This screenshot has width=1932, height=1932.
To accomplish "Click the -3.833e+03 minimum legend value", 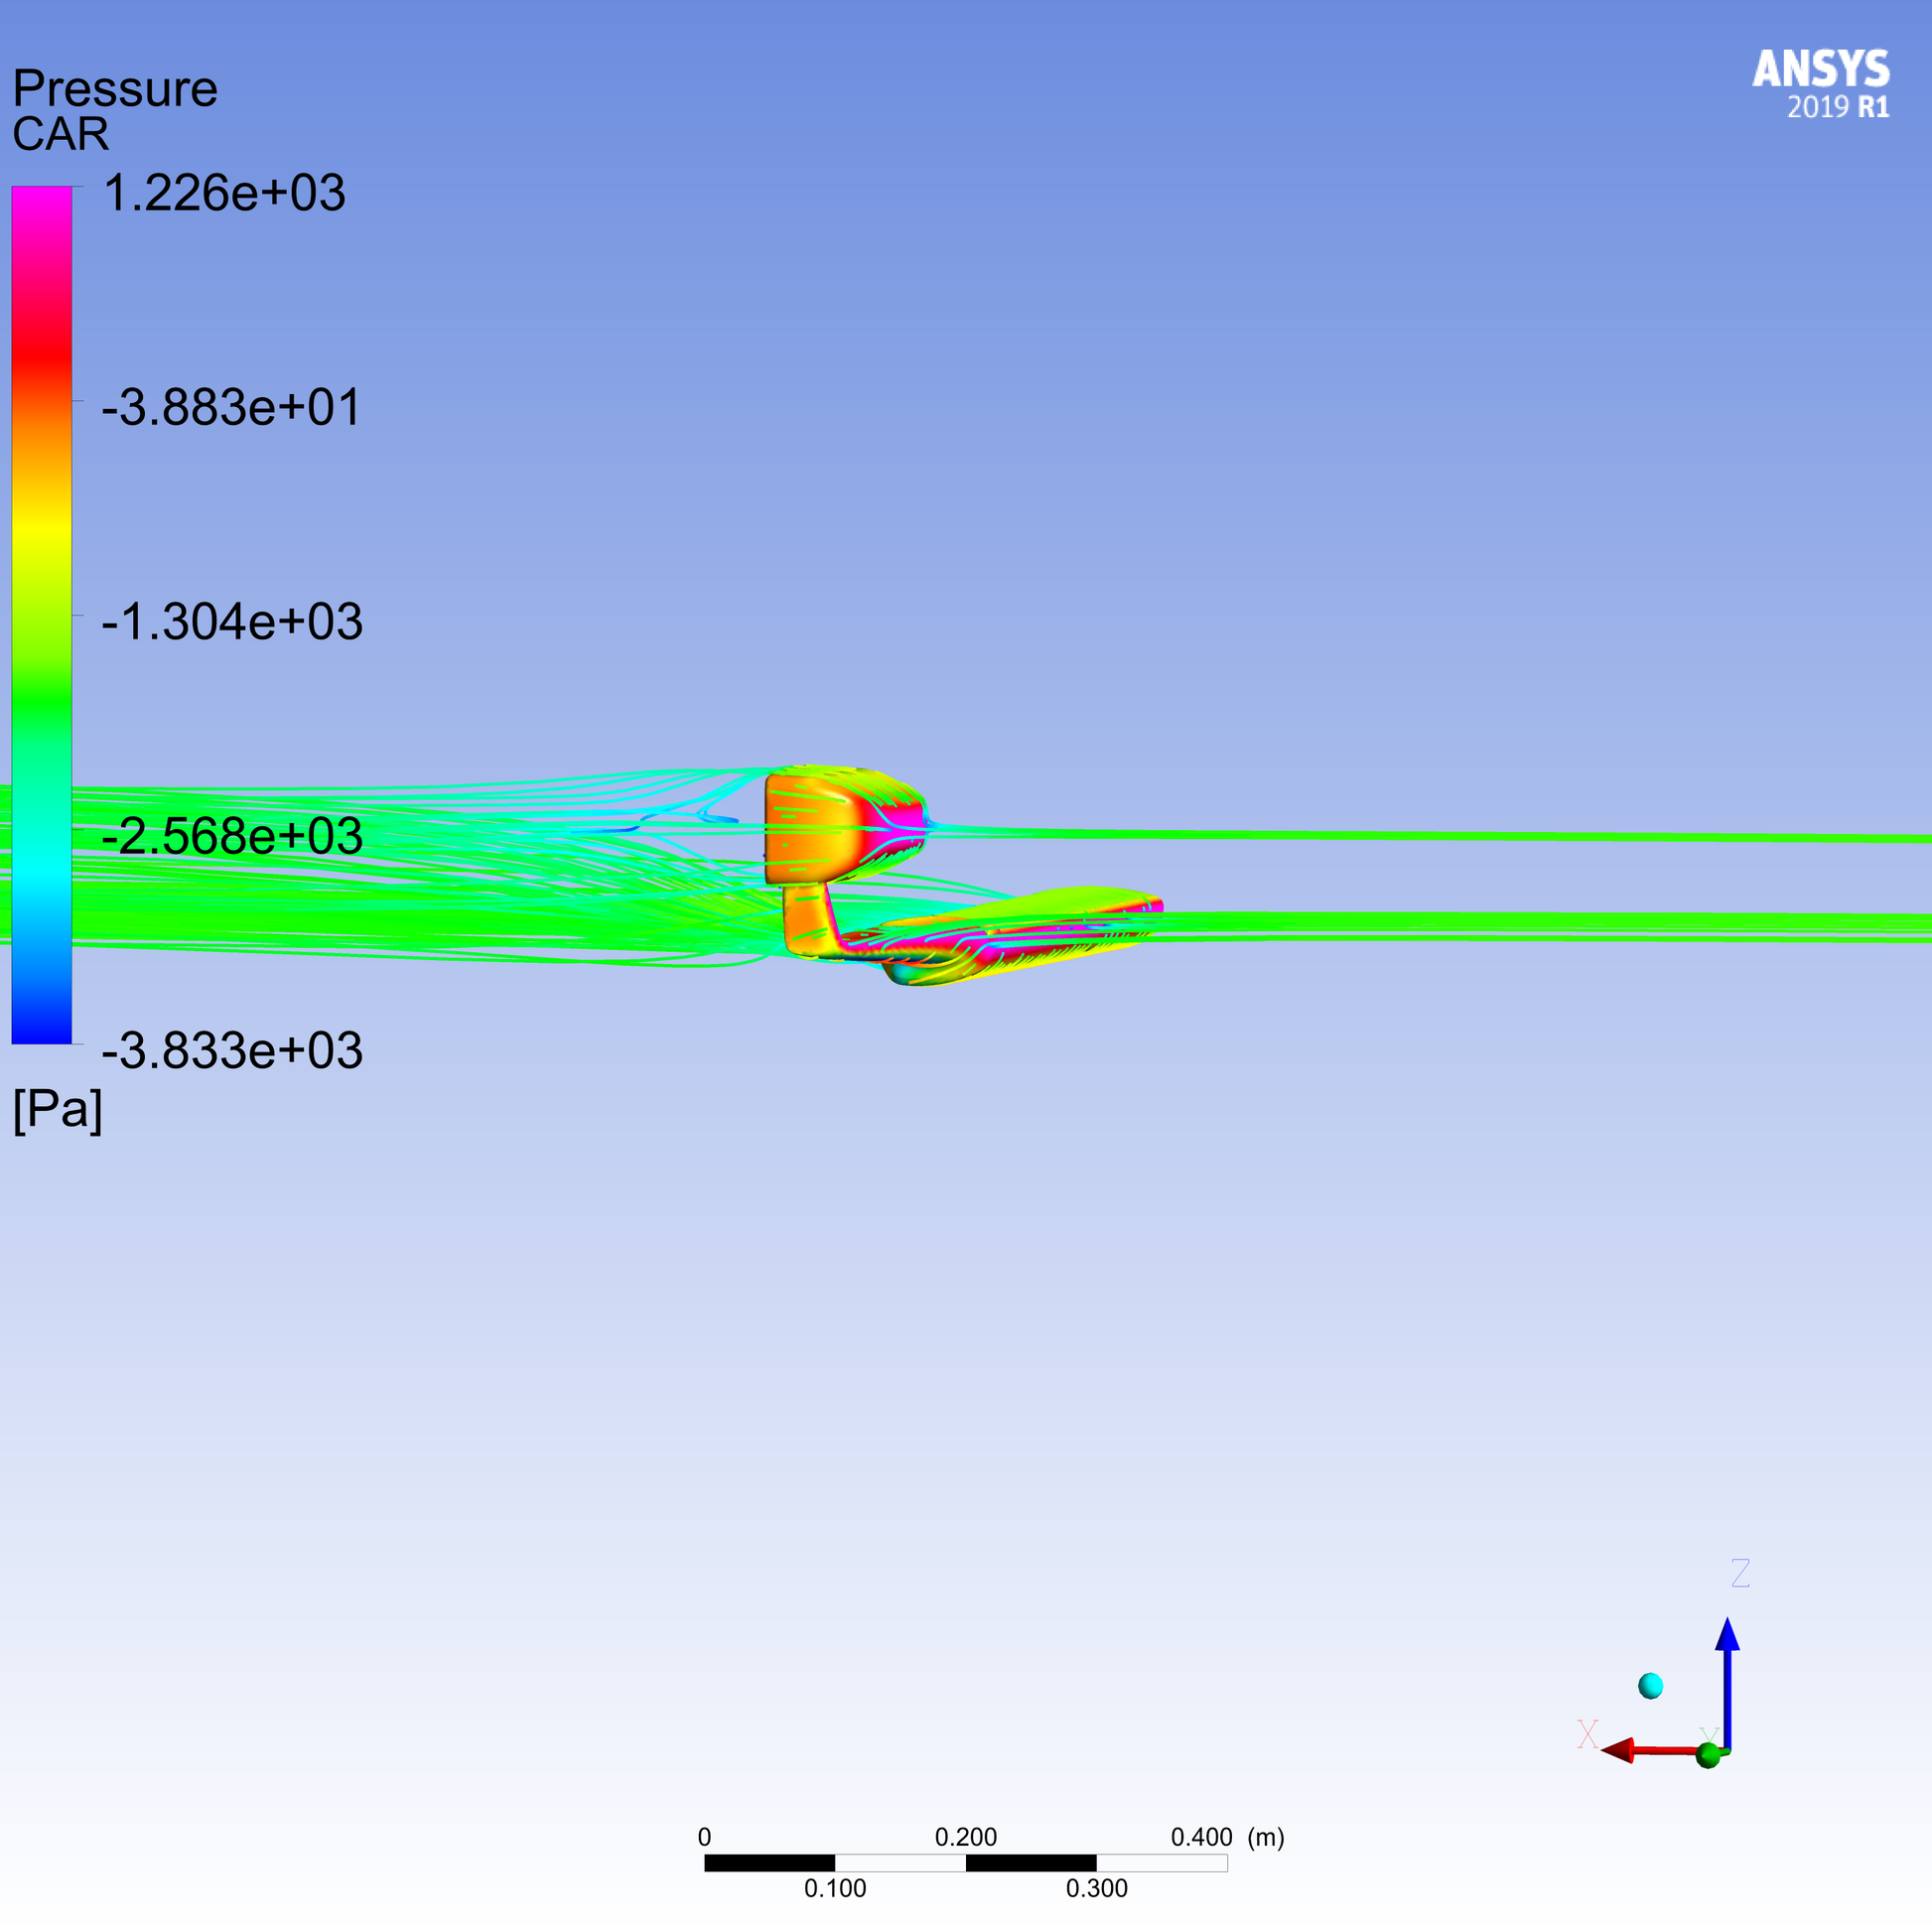I will (x=232, y=1051).
